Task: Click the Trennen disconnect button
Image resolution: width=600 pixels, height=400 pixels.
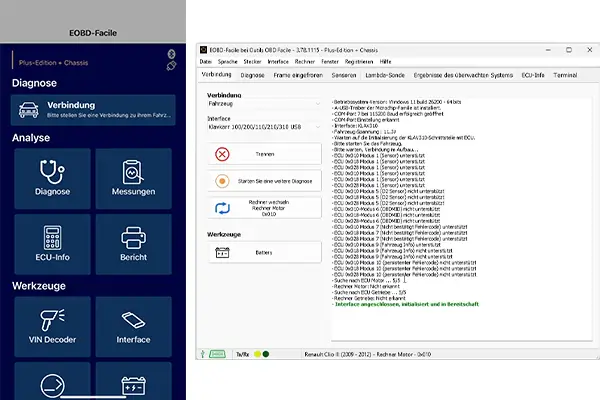Action: coord(265,154)
